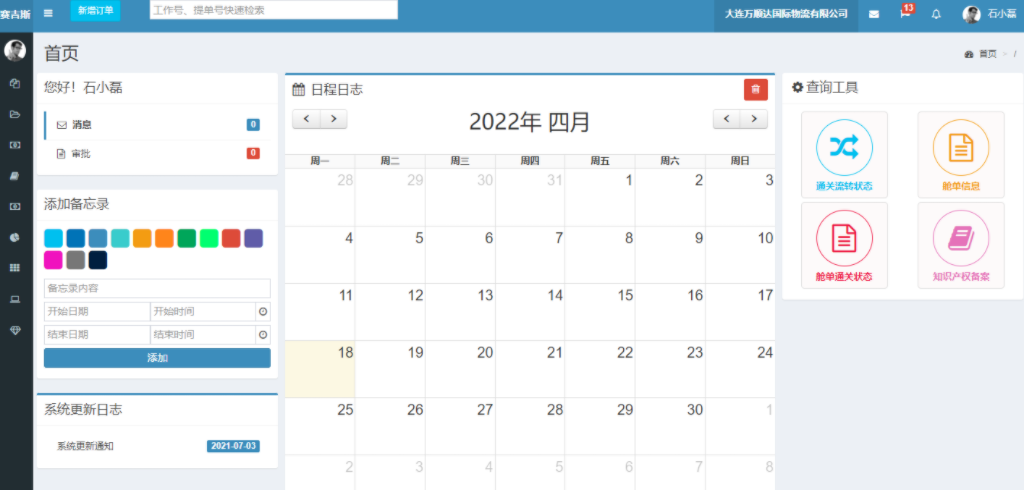Click the 添加 button to add the memo
This screenshot has height=492, width=1025.
(157, 358)
